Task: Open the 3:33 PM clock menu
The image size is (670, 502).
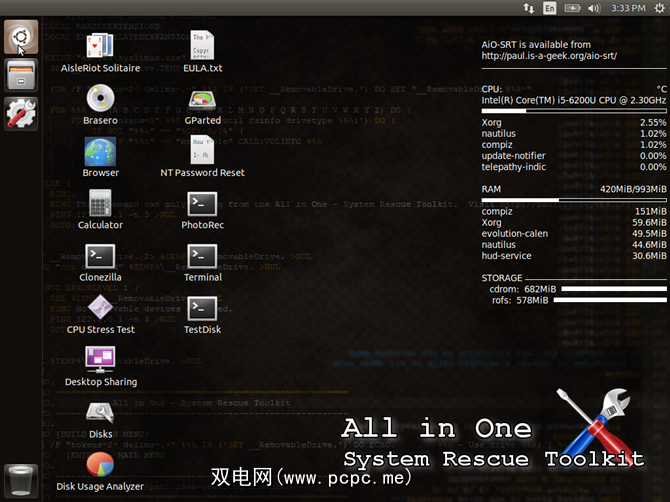Action: coord(628,8)
